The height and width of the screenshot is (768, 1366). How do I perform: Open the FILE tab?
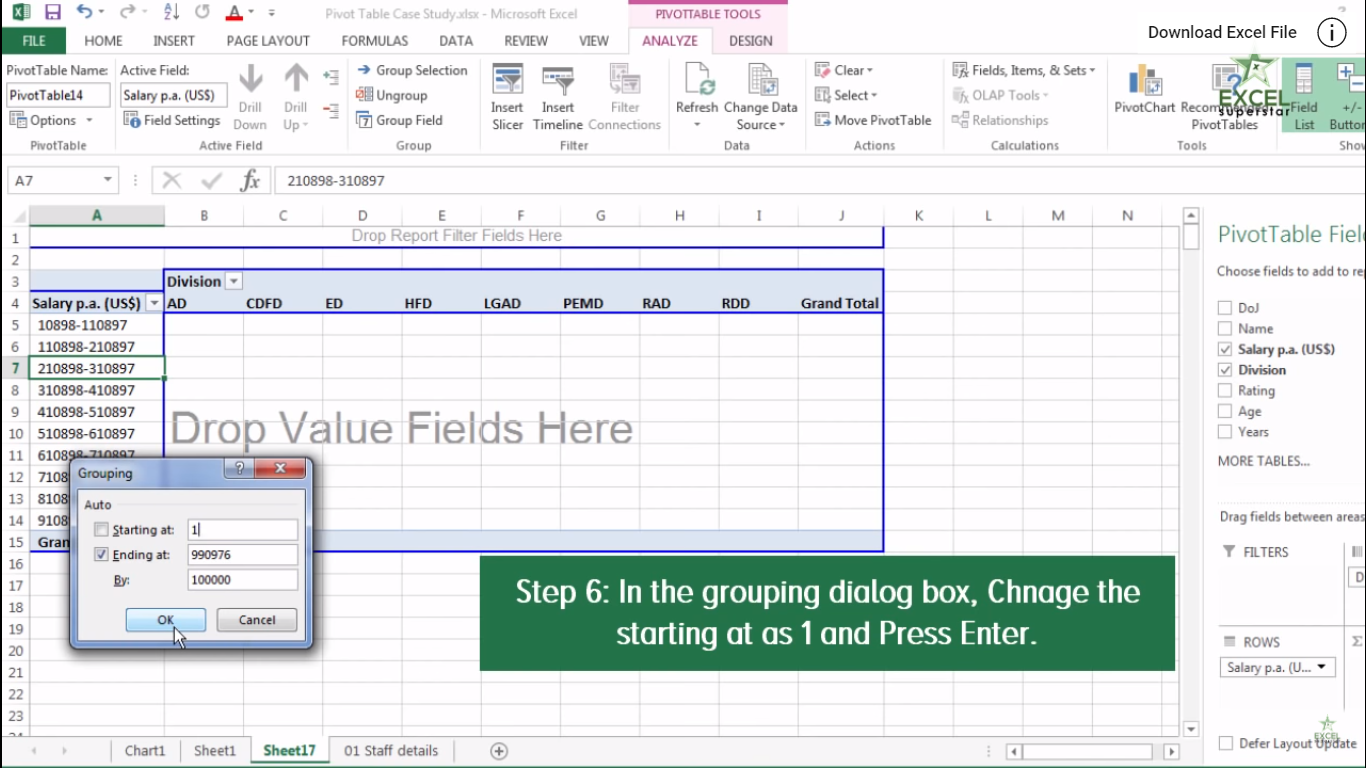(34, 41)
